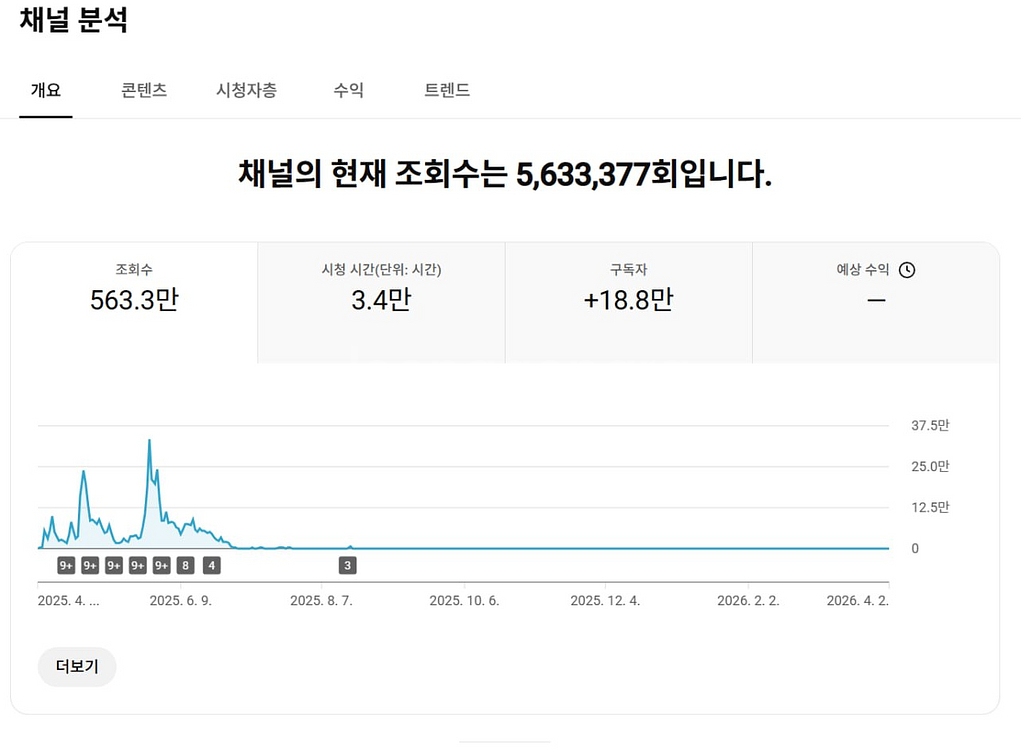The image size is (1021, 750).
Task: Open the video marker labeled 4
Action: tap(211, 566)
